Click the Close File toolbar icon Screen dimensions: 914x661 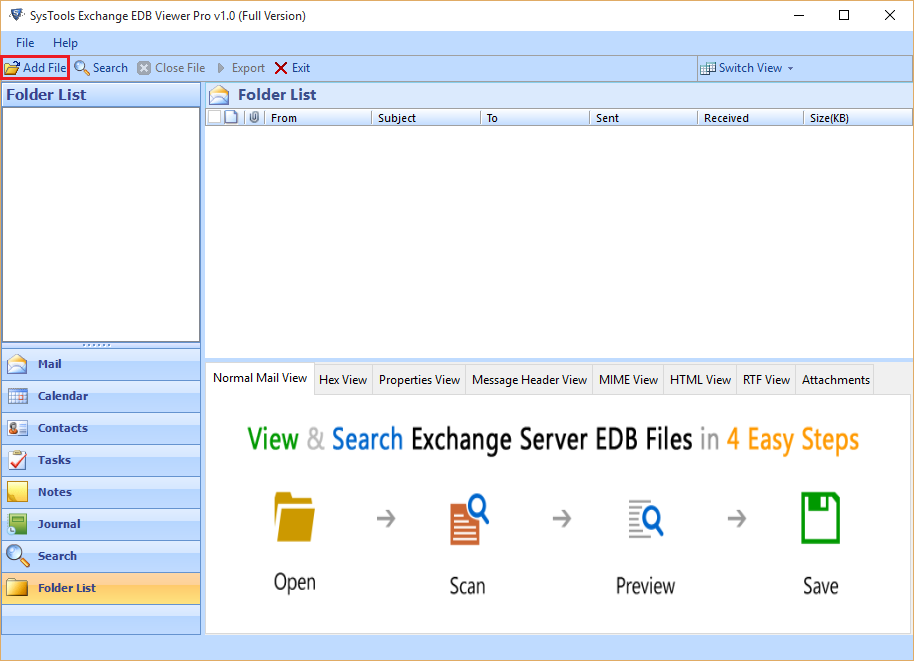144,68
